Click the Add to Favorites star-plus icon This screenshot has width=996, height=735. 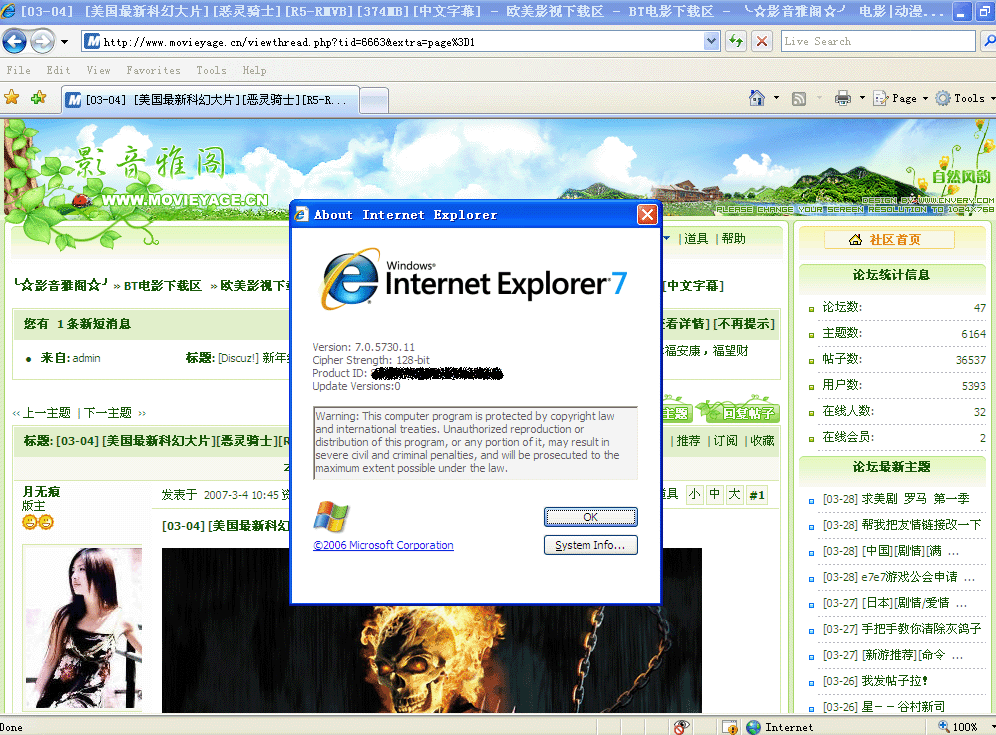click(x=39, y=97)
